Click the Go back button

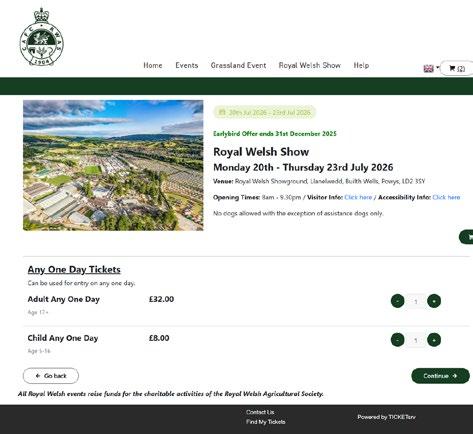pyautogui.click(x=51, y=376)
